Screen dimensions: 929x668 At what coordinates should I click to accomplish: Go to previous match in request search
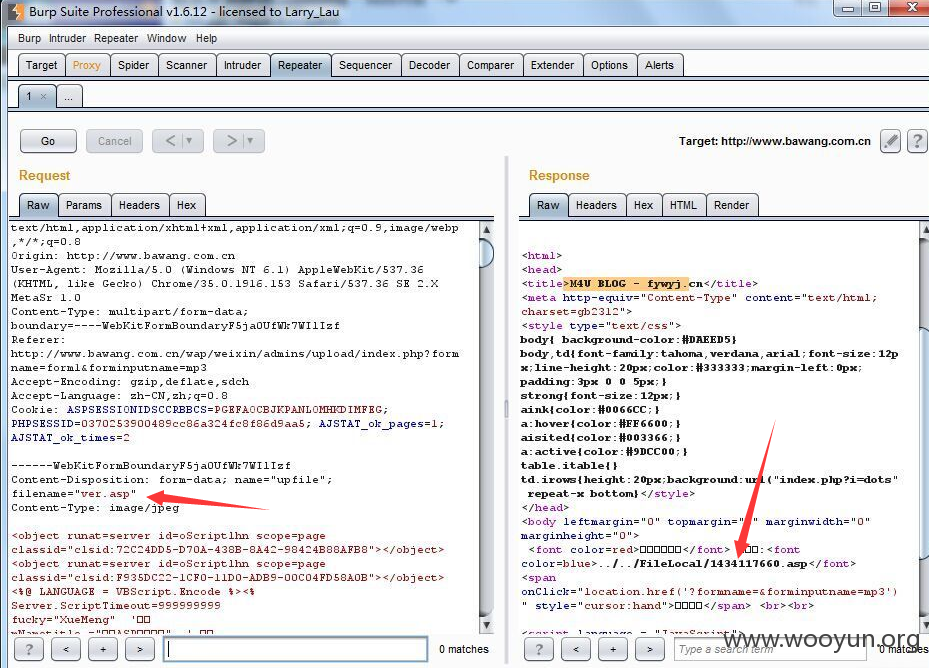tap(66, 649)
